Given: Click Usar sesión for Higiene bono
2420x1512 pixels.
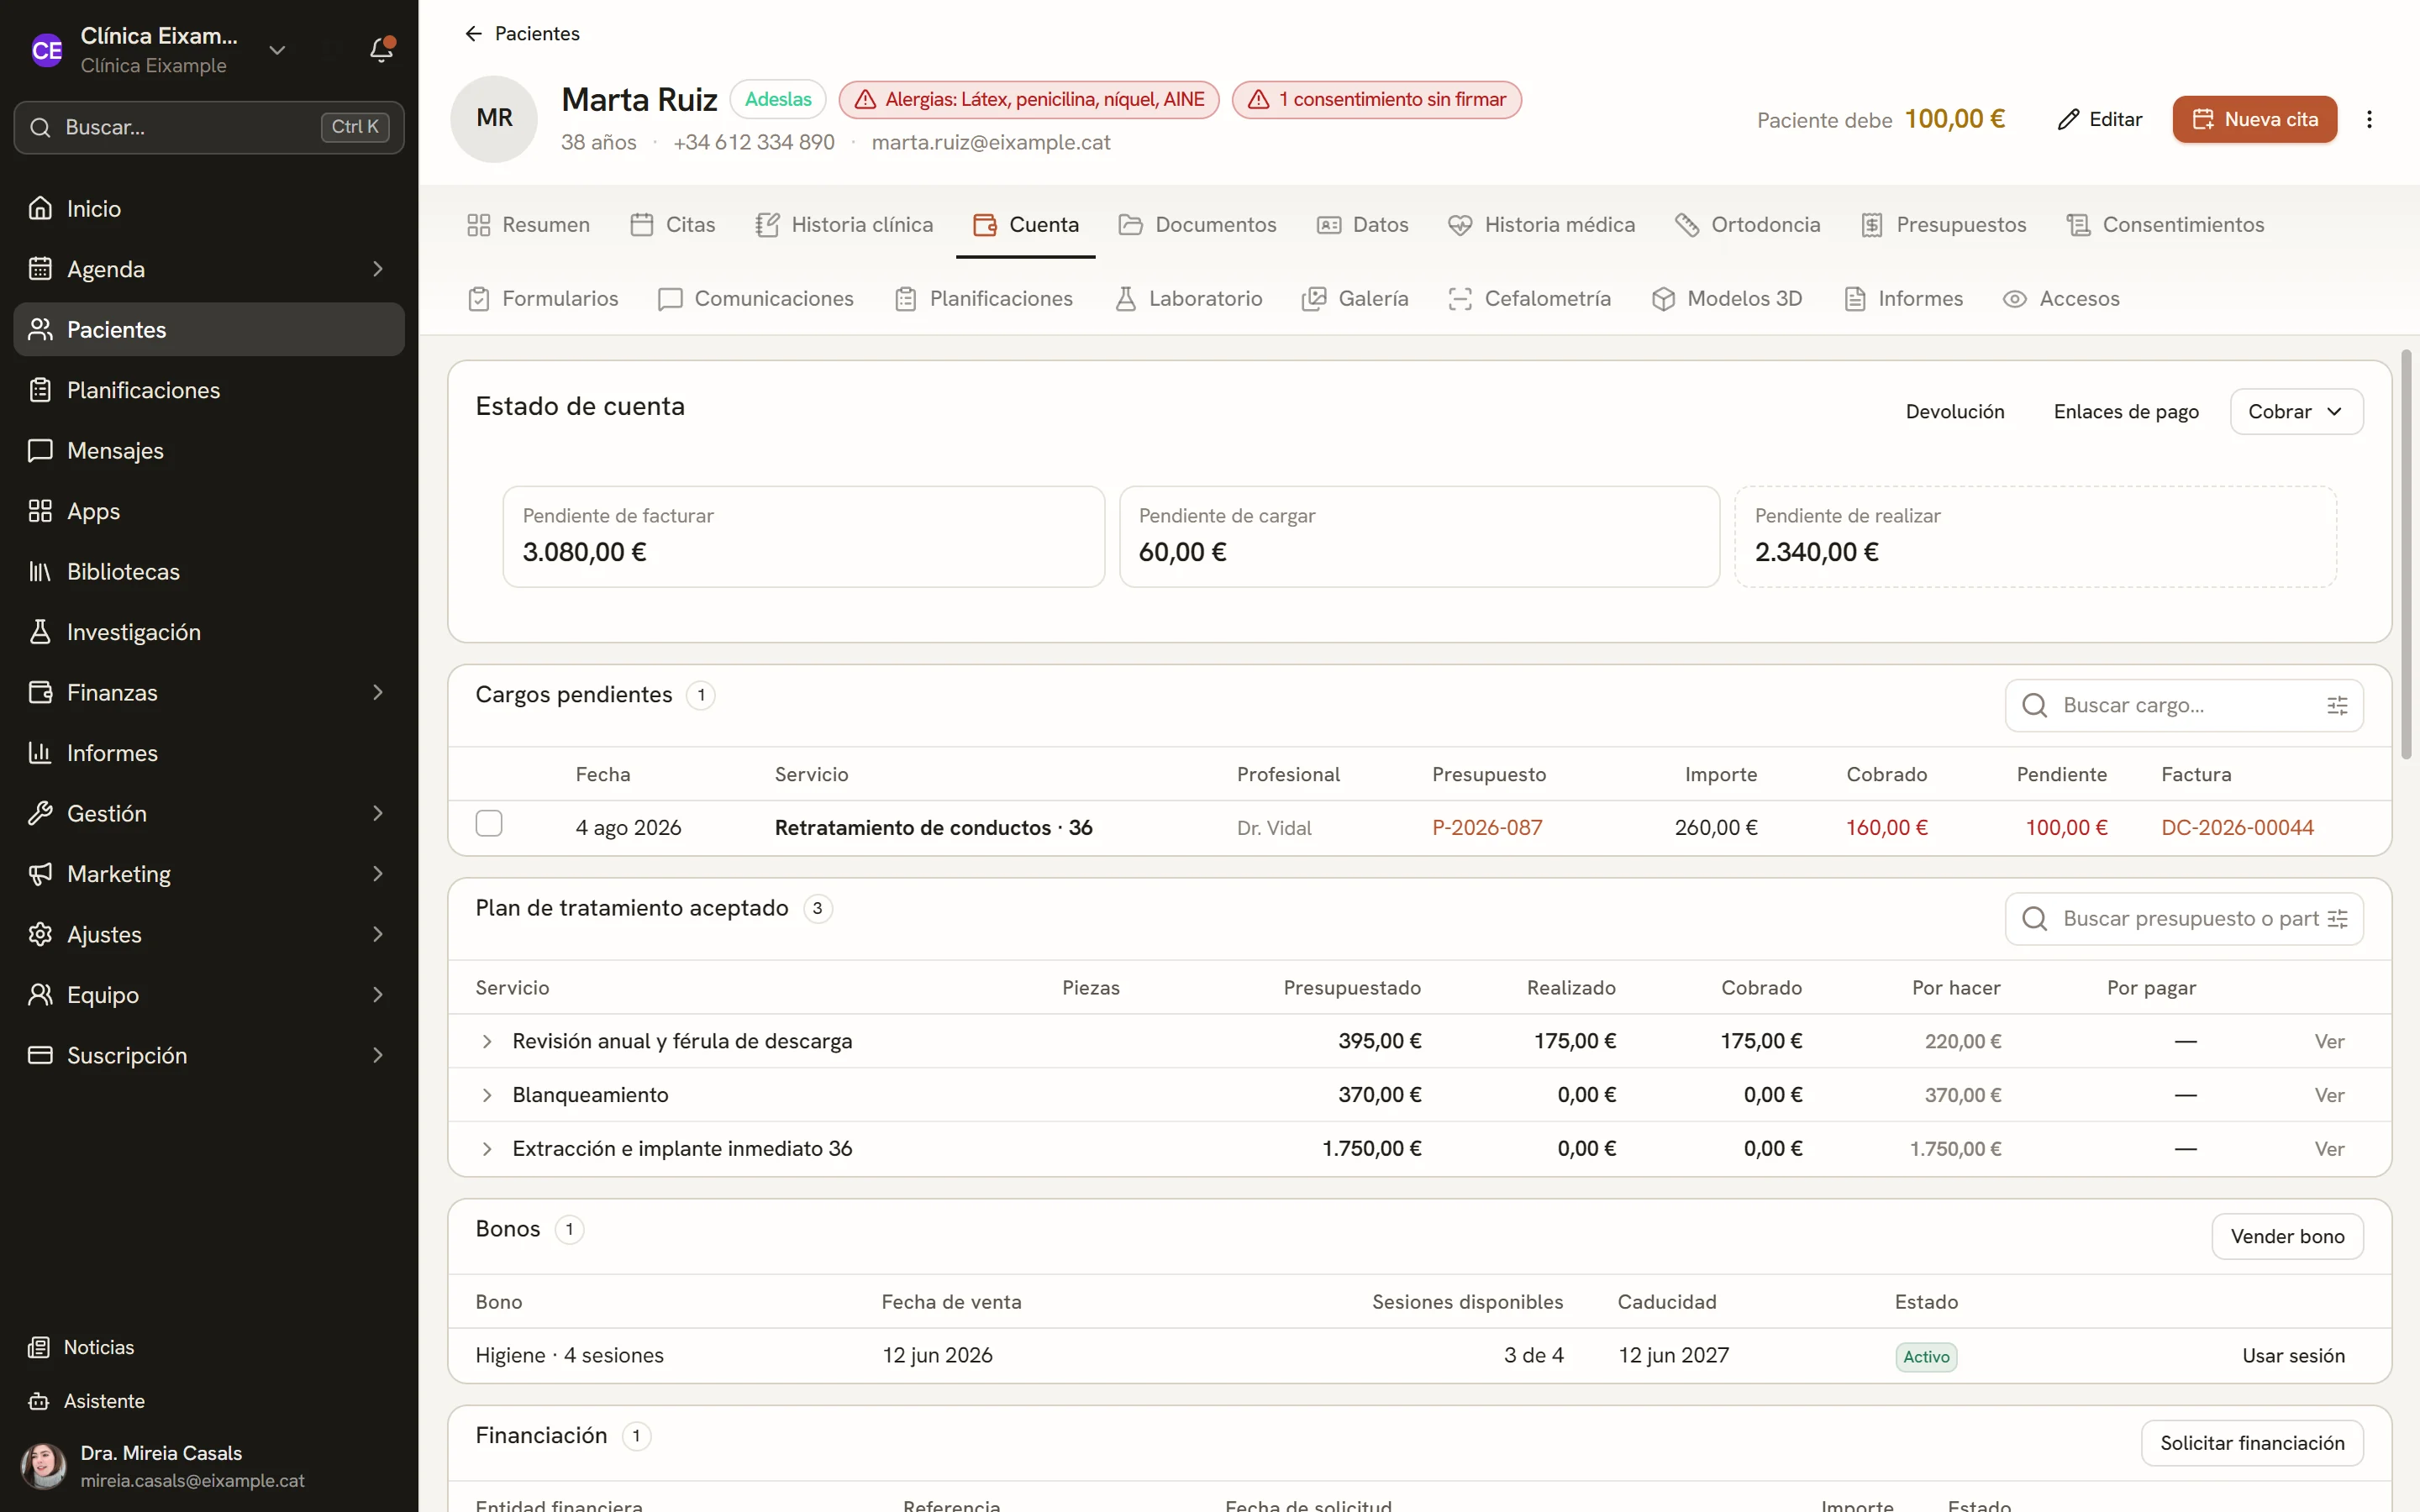Looking at the screenshot, I should click(2293, 1357).
